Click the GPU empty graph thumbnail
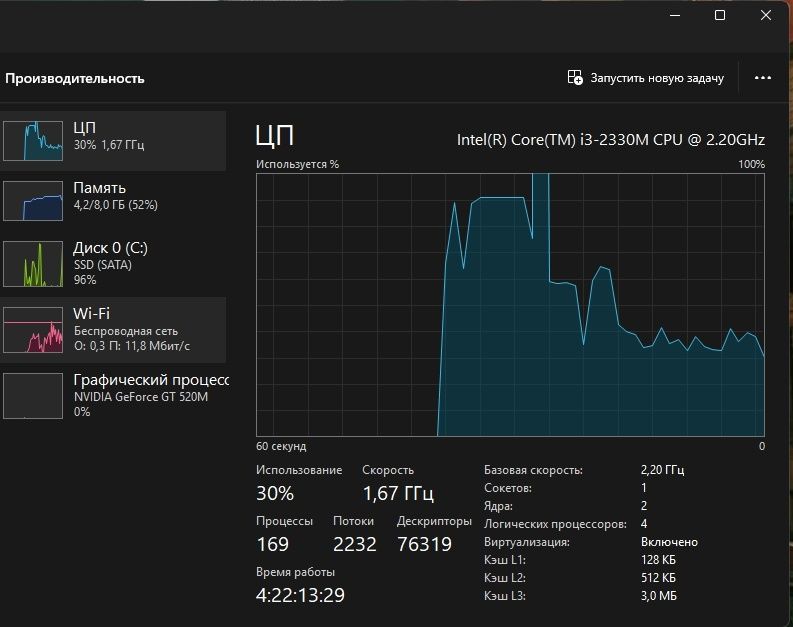 coord(33,396)
